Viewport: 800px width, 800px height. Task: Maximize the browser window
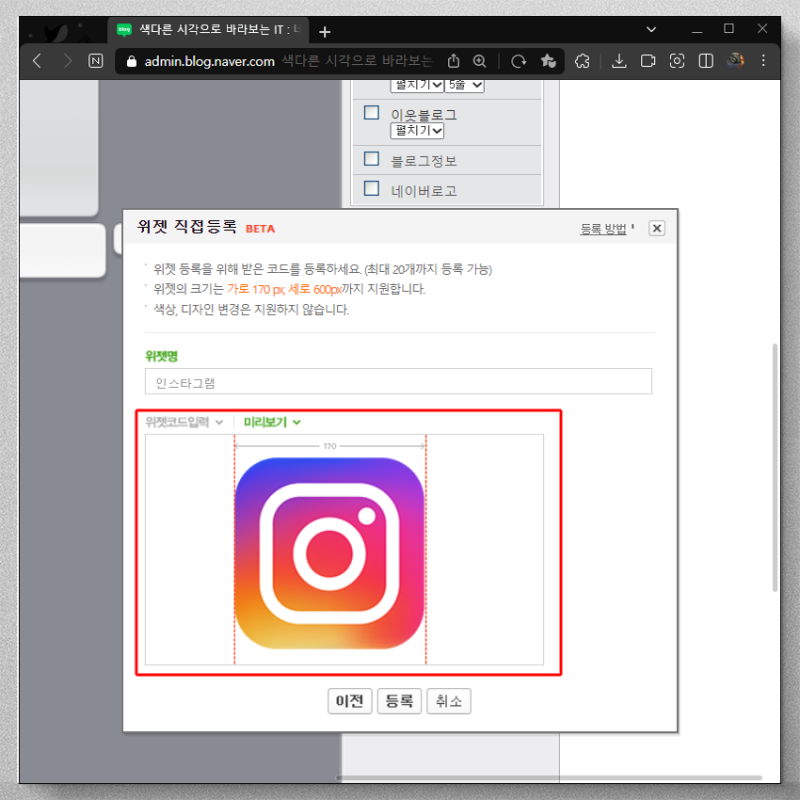point(729,29)
